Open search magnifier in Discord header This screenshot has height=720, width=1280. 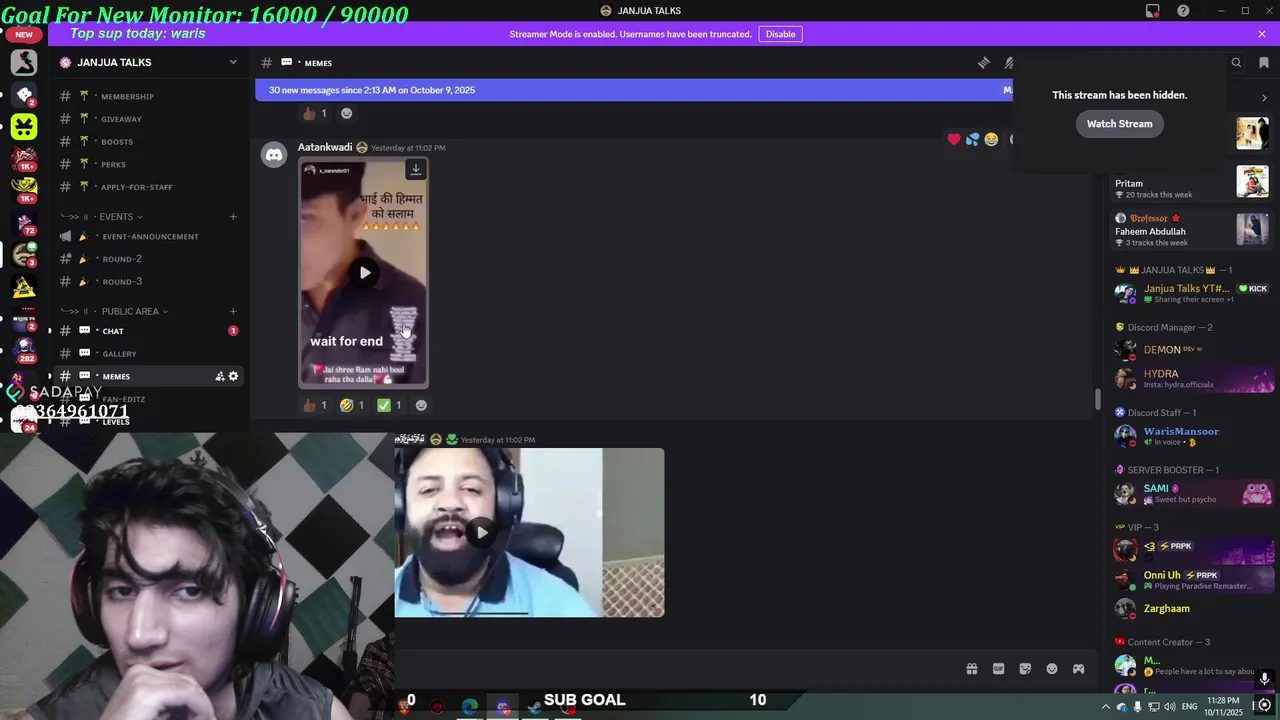click(x=1236, y=62)
